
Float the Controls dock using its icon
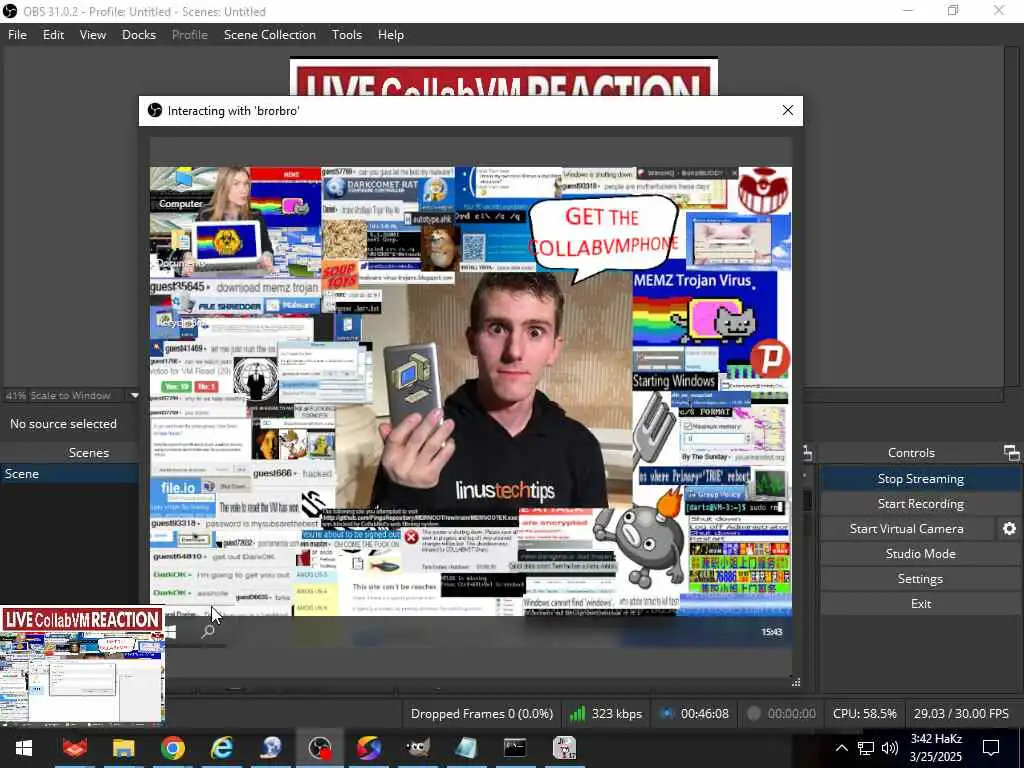point(1011,452)
